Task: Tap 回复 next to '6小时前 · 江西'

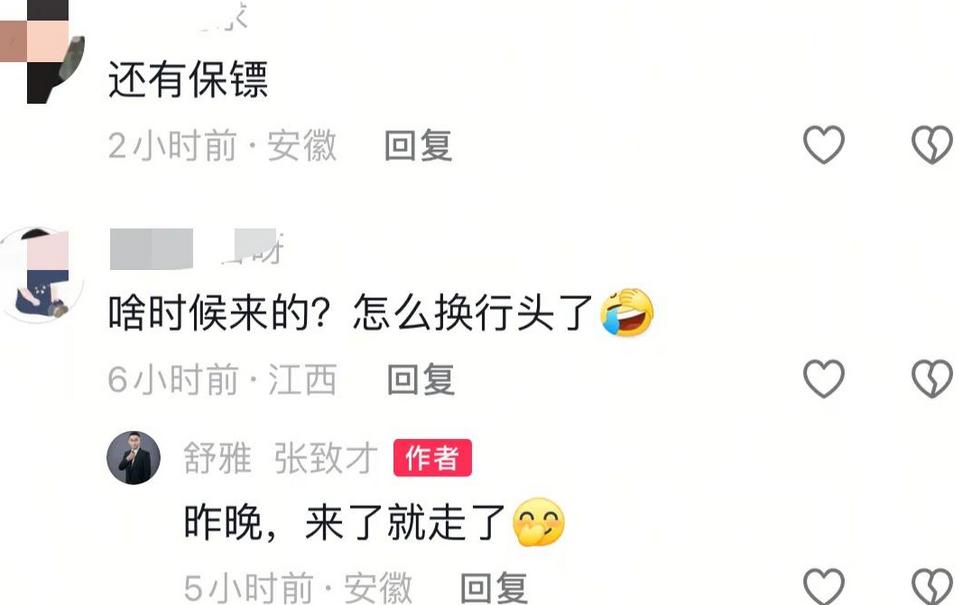Action: click(421, 379)
